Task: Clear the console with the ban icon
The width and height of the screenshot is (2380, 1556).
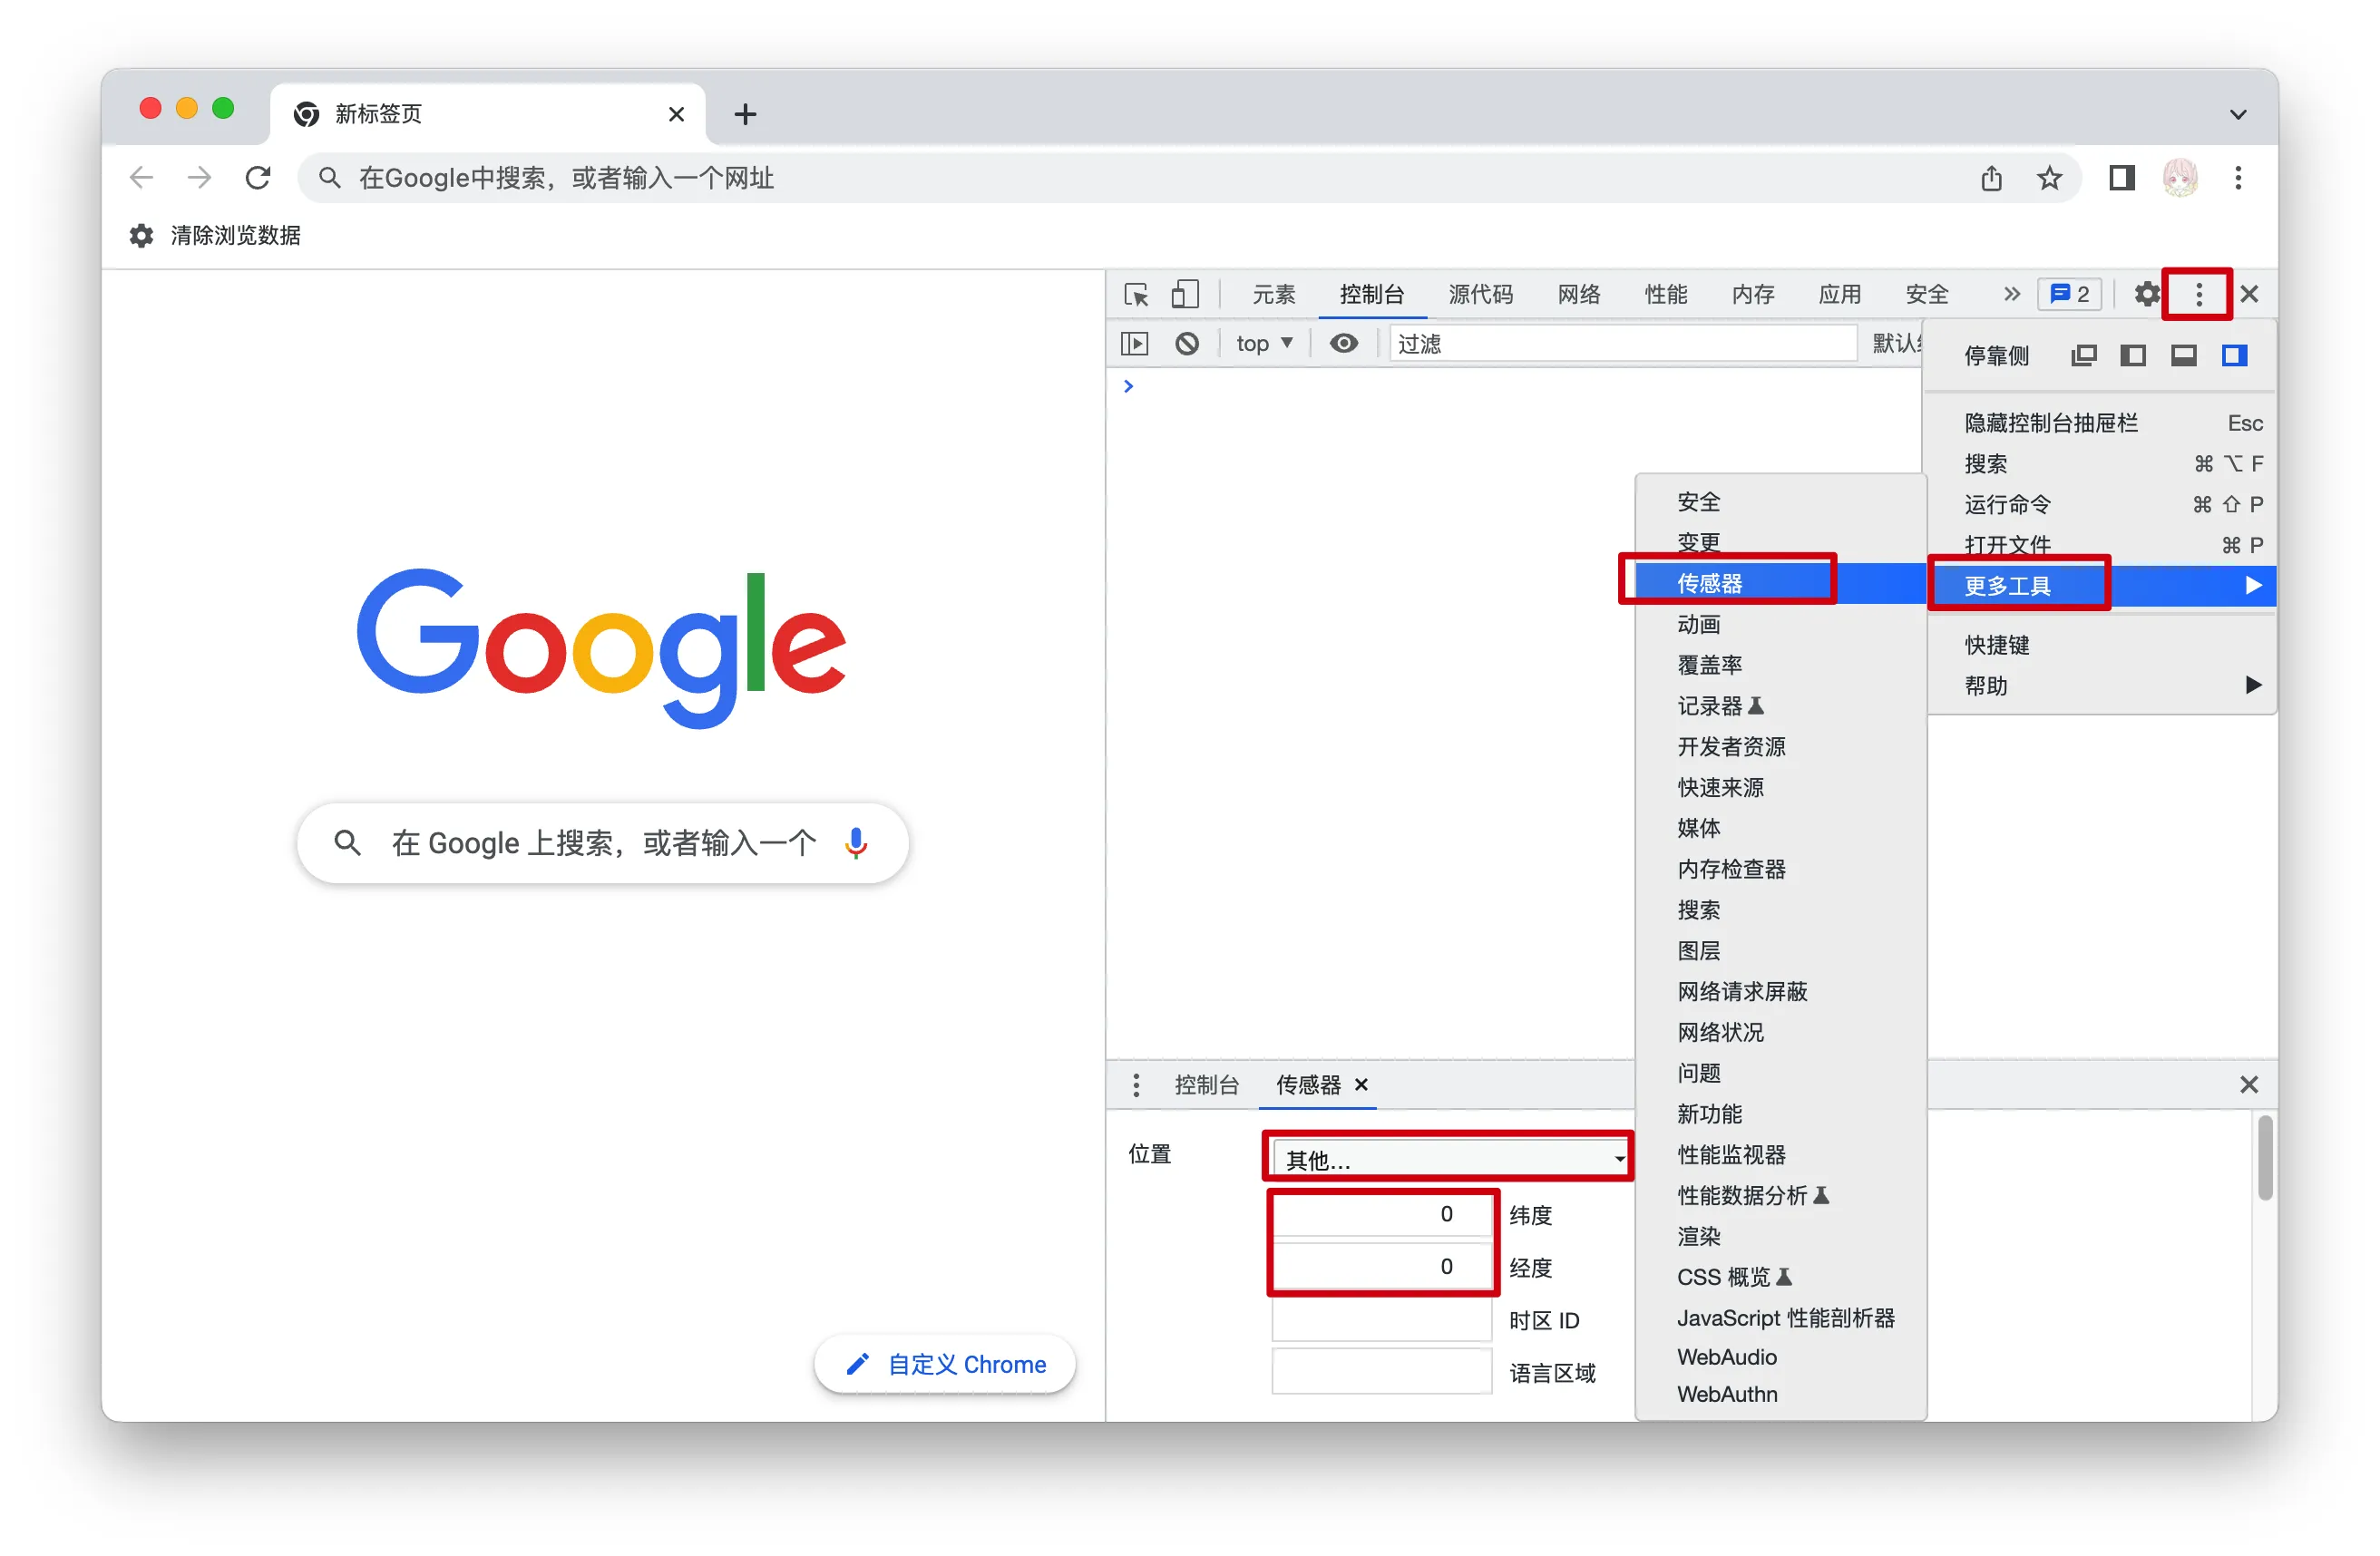Action: point(1187,343)
